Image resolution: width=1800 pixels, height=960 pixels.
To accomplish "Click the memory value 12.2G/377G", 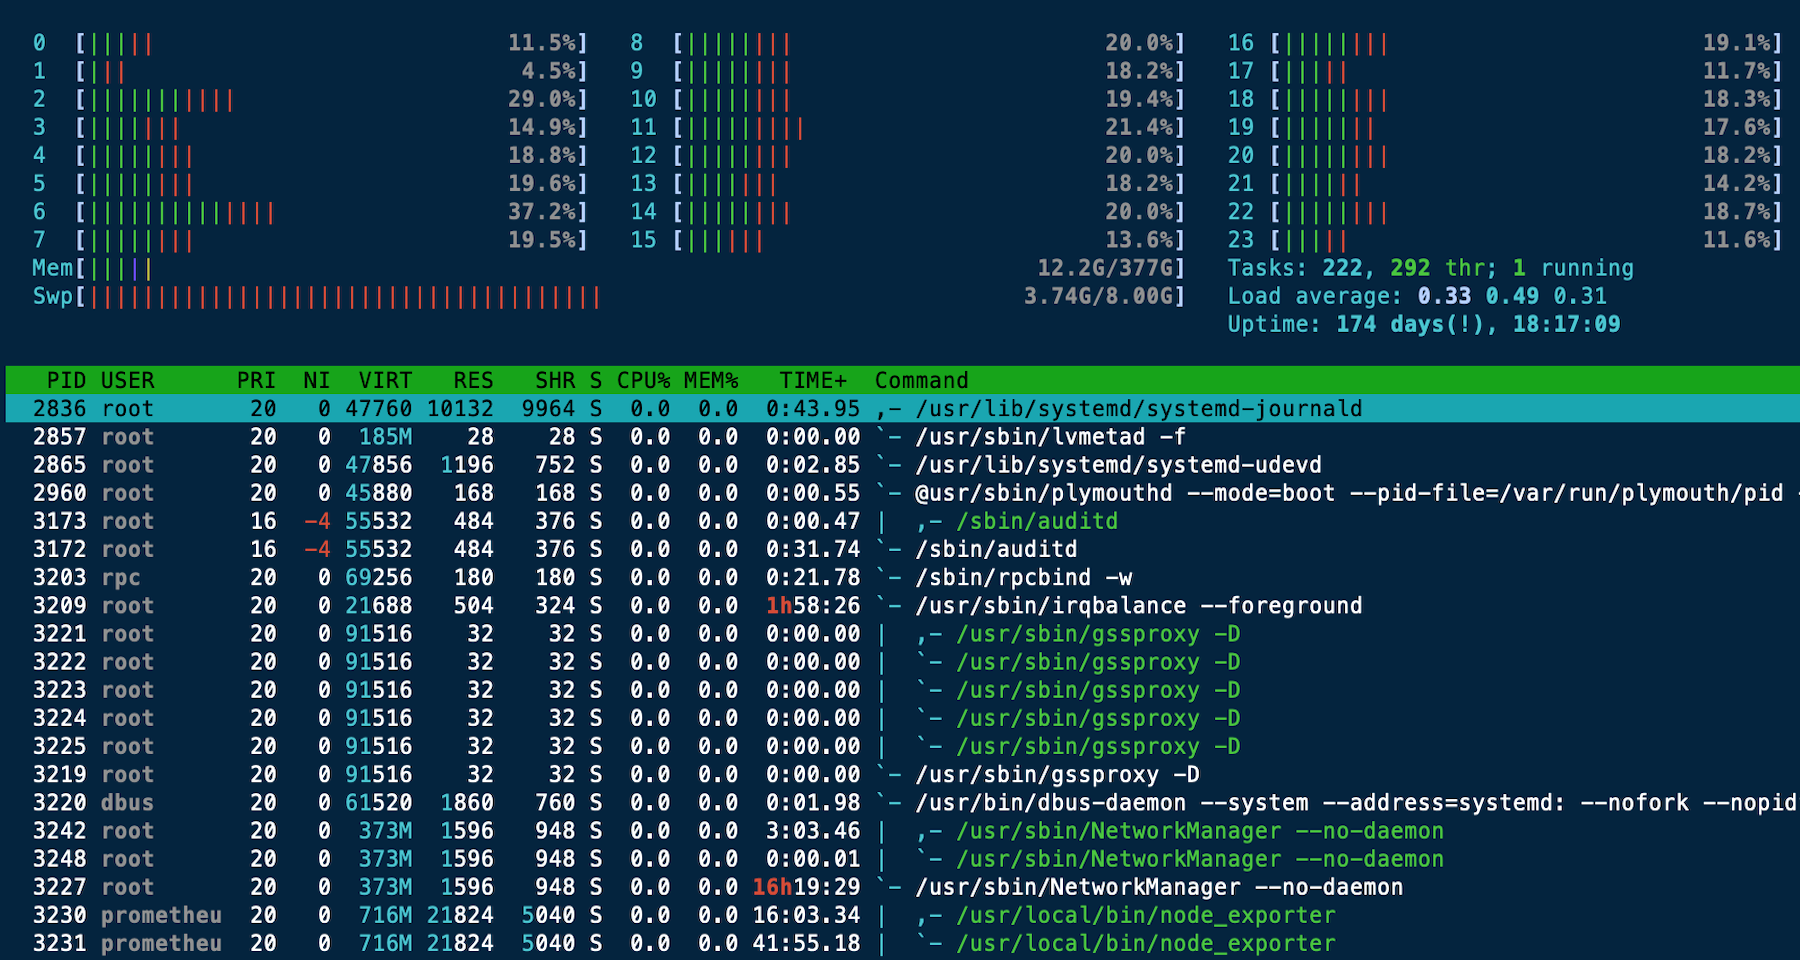I will [x=1105, y=268].
